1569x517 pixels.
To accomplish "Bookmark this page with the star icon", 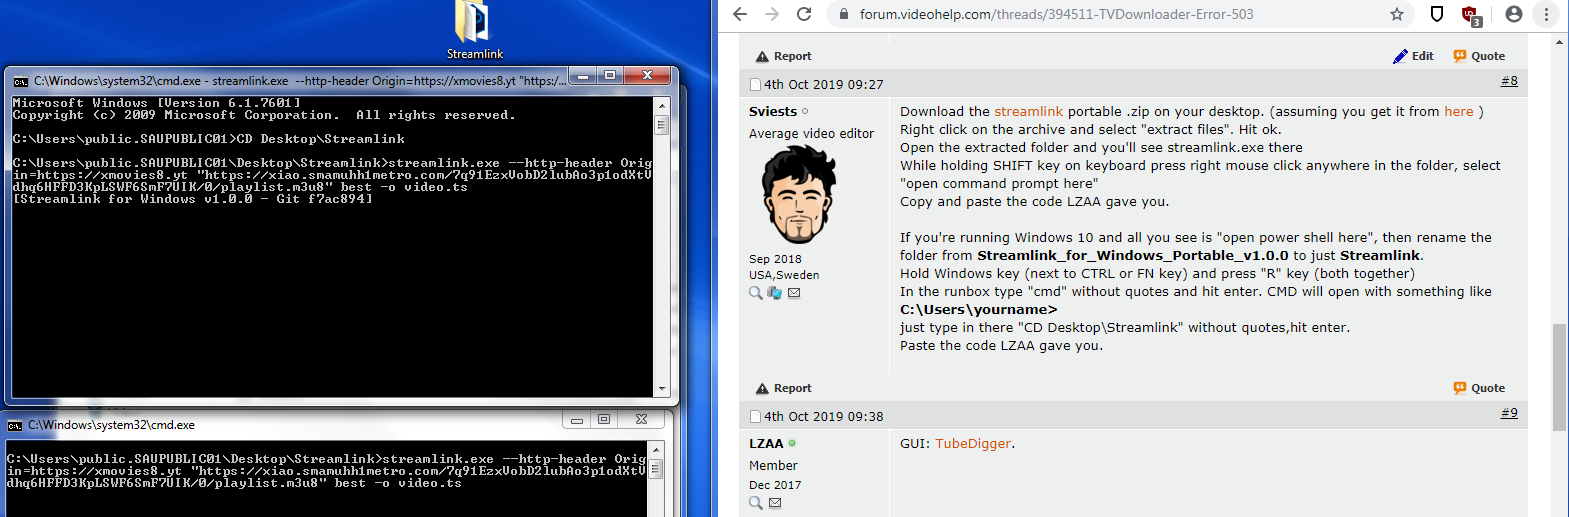I will (x=1397, y=14).
